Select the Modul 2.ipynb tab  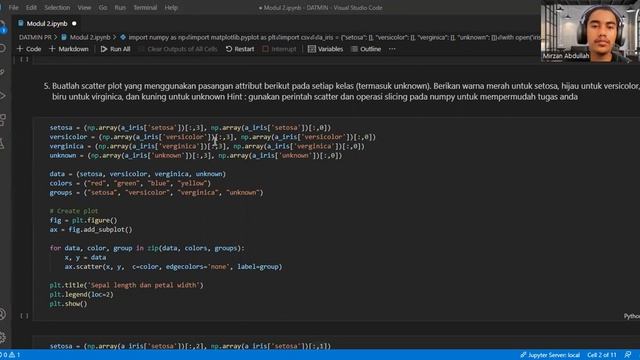[47, 24]
